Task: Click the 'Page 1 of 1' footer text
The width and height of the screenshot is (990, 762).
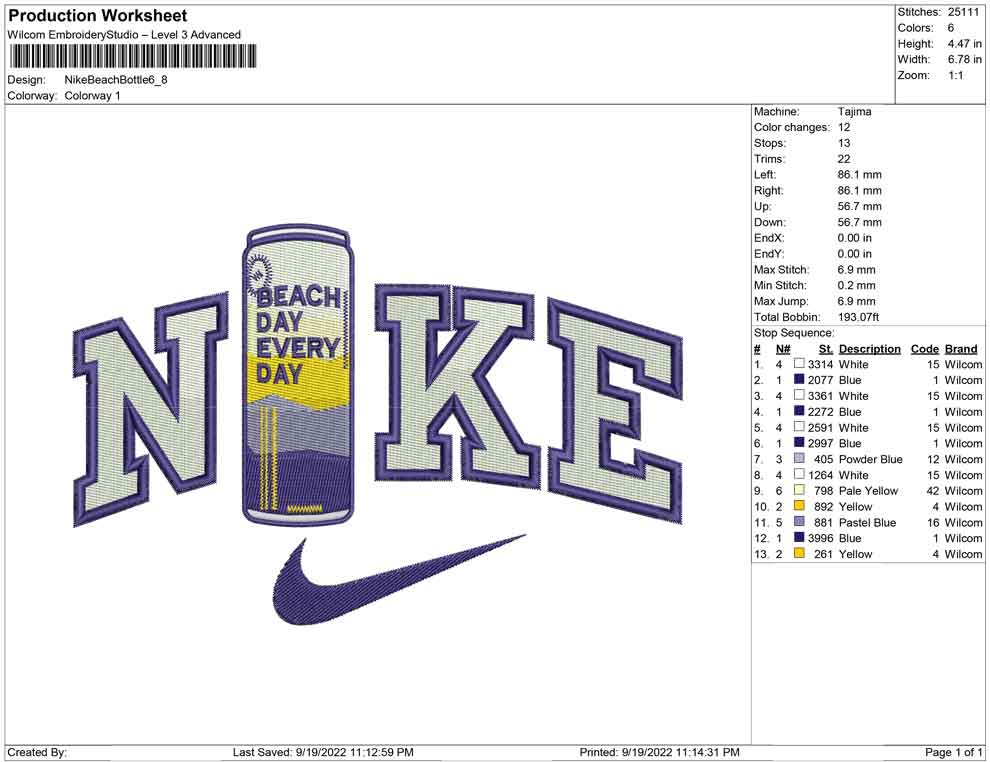Action: pos(953,752)
